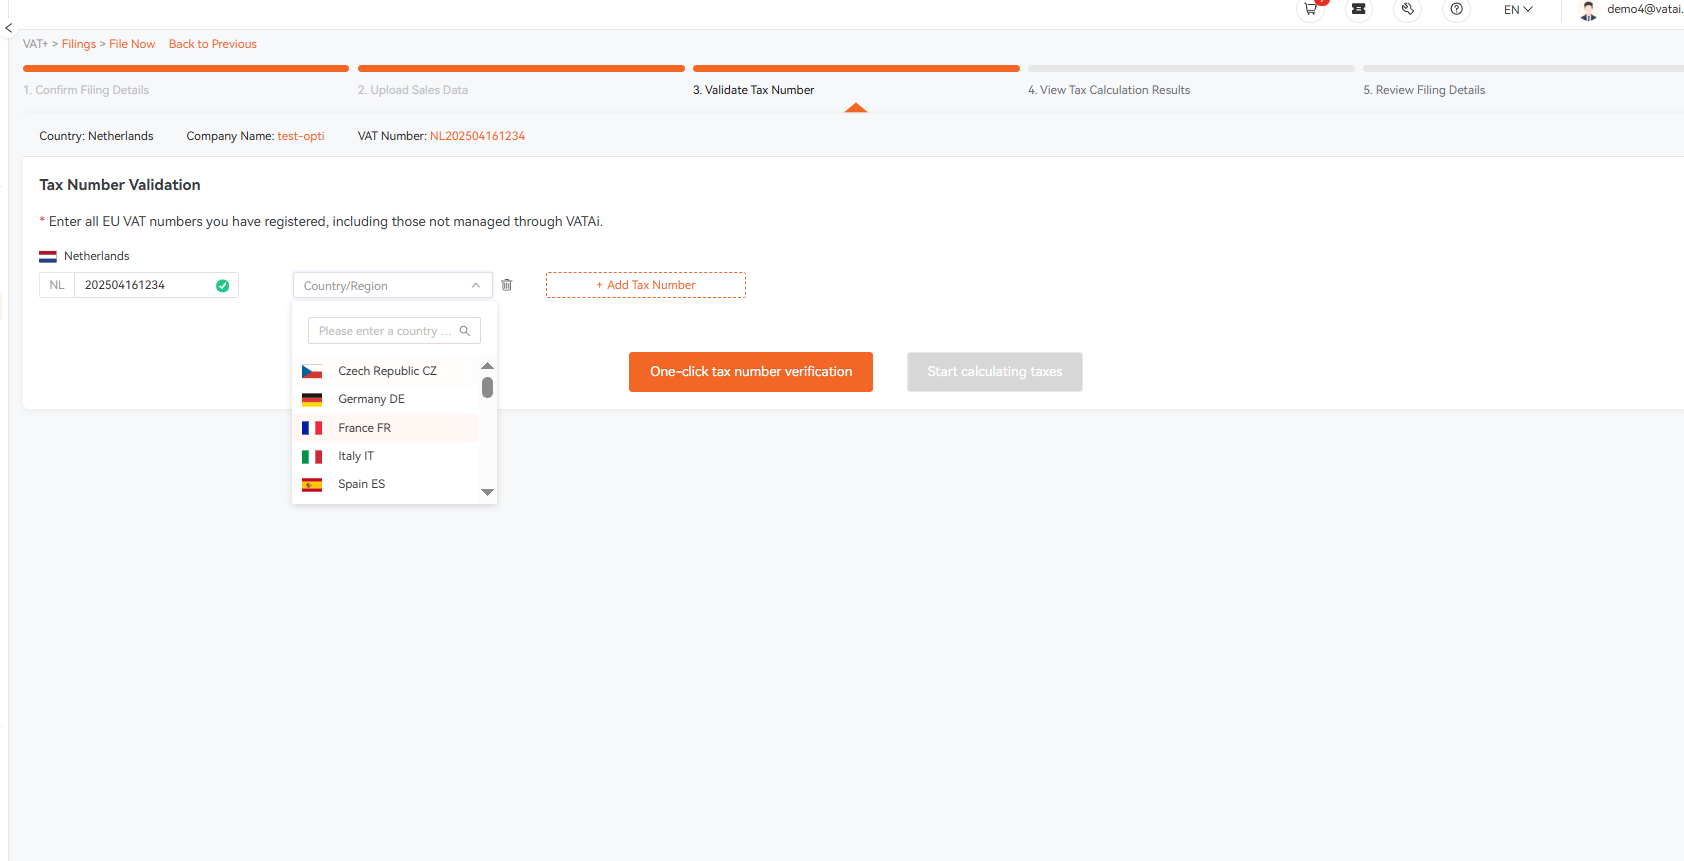The image size is (1684, 861).
Task: Go to the File Now breadcrumb link
Action: tap(132, 44)
